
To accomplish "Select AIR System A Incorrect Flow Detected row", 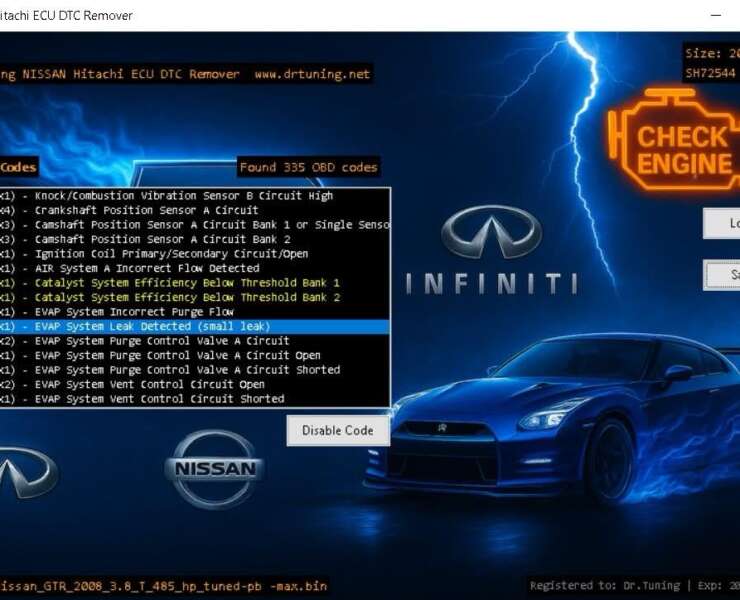I will (x=195, y=268).
